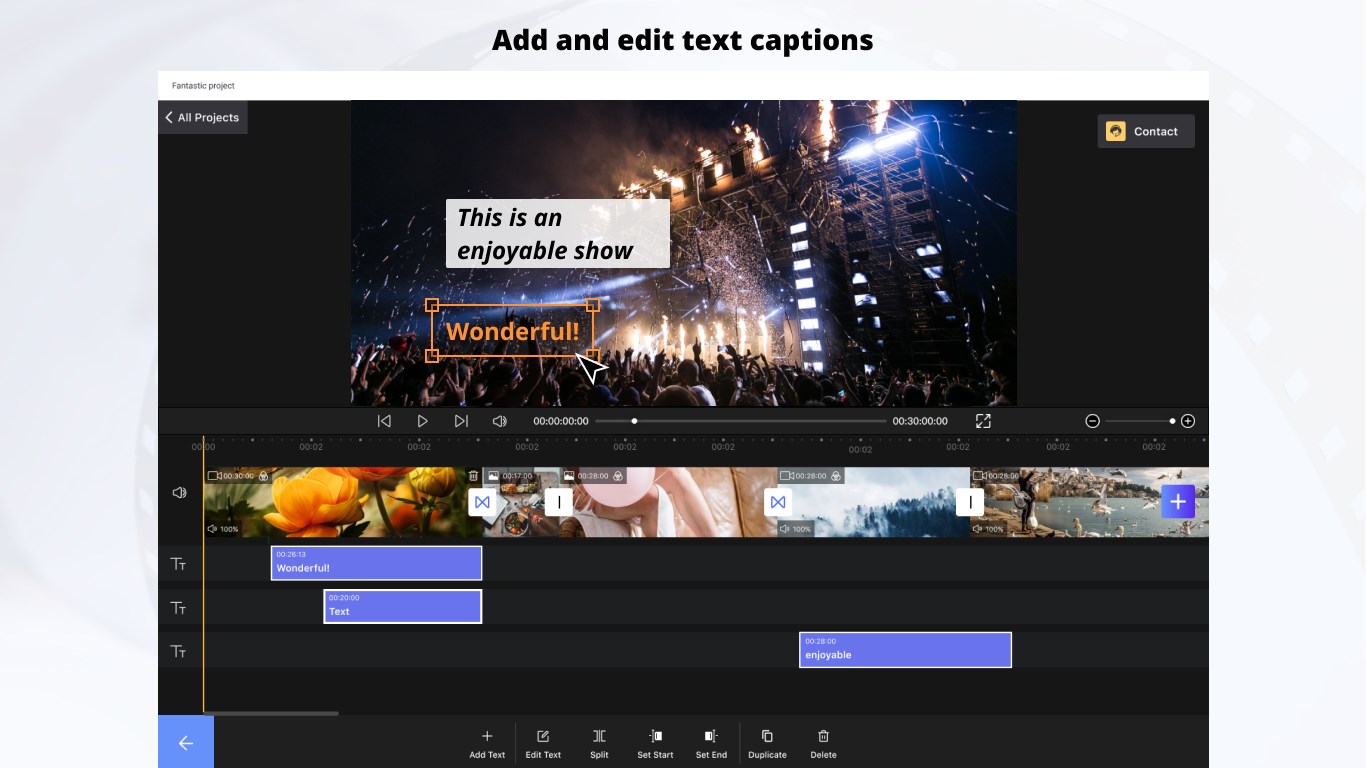Expand the fullscreen preview view
The height and width of the screenshot is (768, 1366).
pyautogui.click(x=983, y=420)
